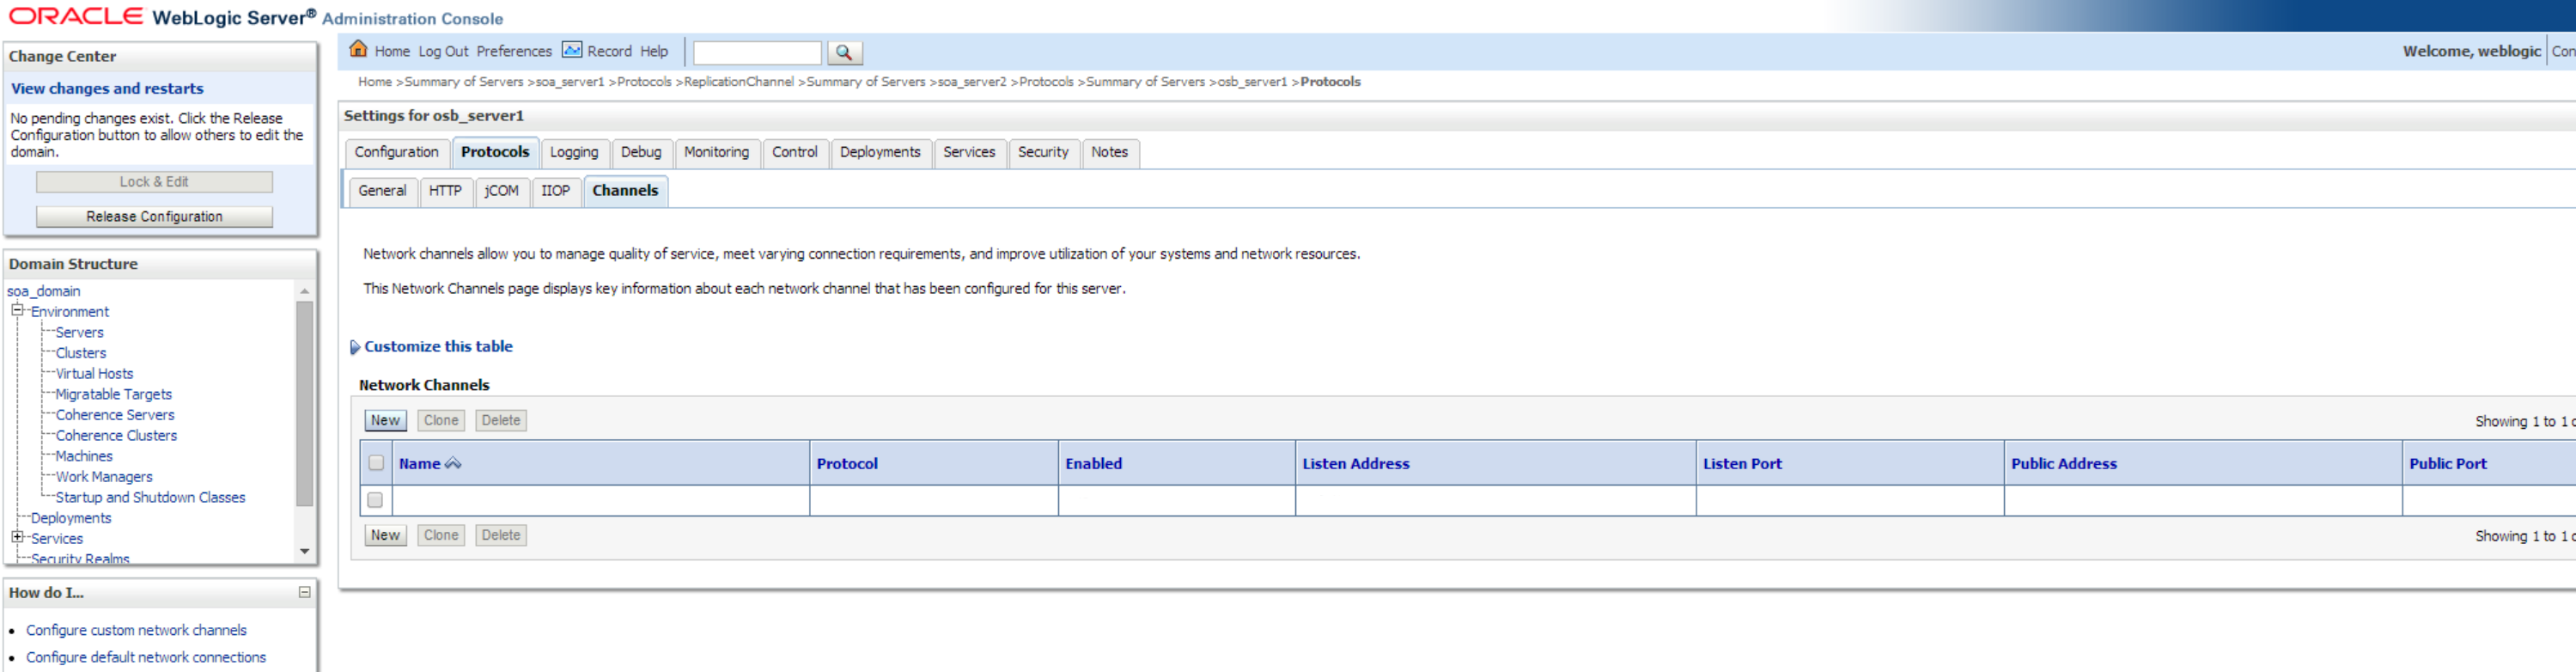Open the HTTP sub-tab
This screenshot has height=672, width=2576.
[445, 191]
